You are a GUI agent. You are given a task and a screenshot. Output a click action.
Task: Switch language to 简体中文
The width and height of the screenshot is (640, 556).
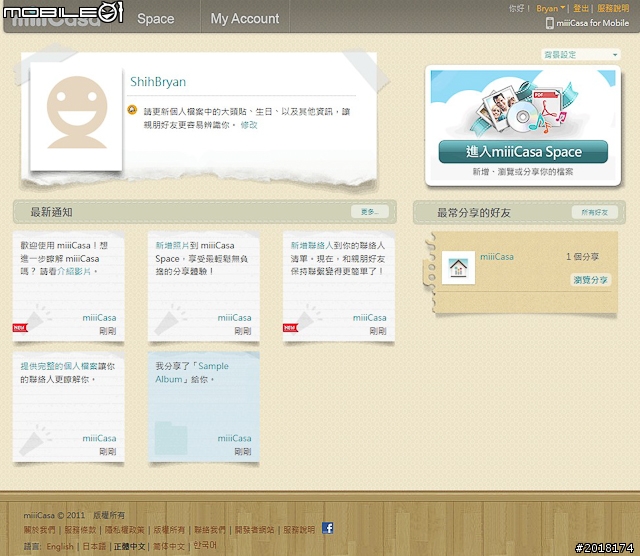point(169,546)
